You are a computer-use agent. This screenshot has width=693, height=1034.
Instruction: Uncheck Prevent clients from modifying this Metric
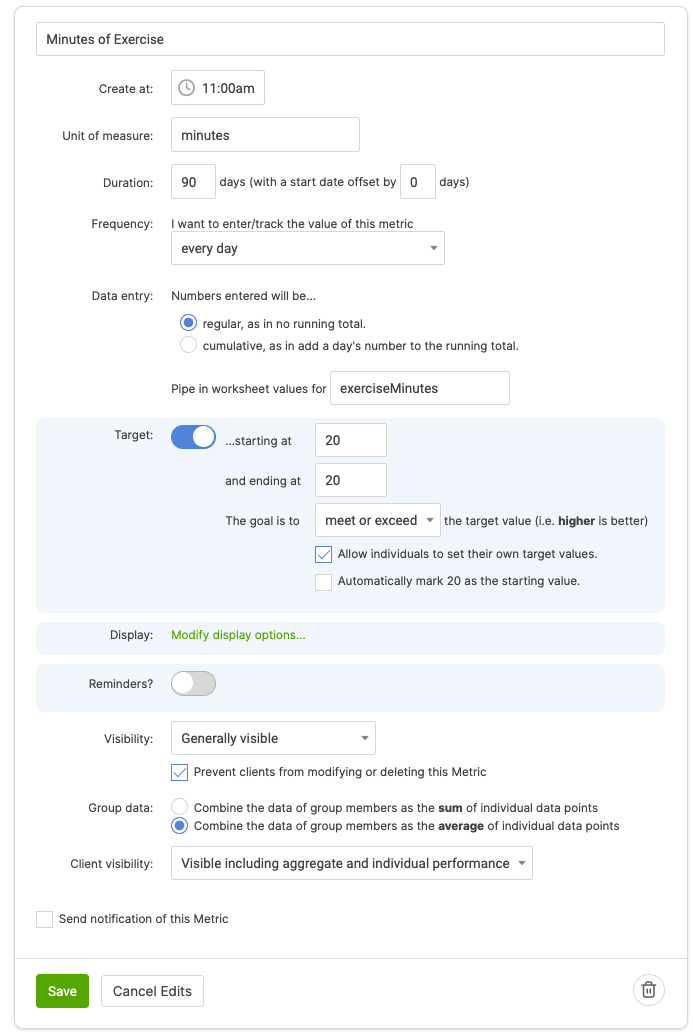pos(180,772)
